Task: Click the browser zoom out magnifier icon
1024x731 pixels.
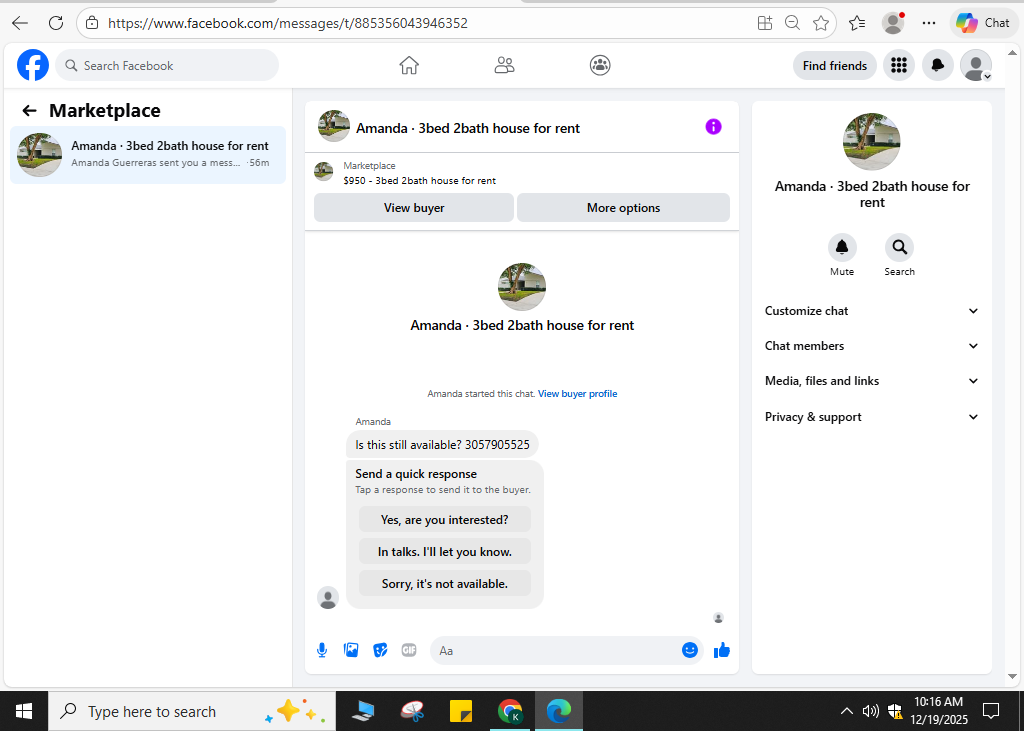Action: 792,23
